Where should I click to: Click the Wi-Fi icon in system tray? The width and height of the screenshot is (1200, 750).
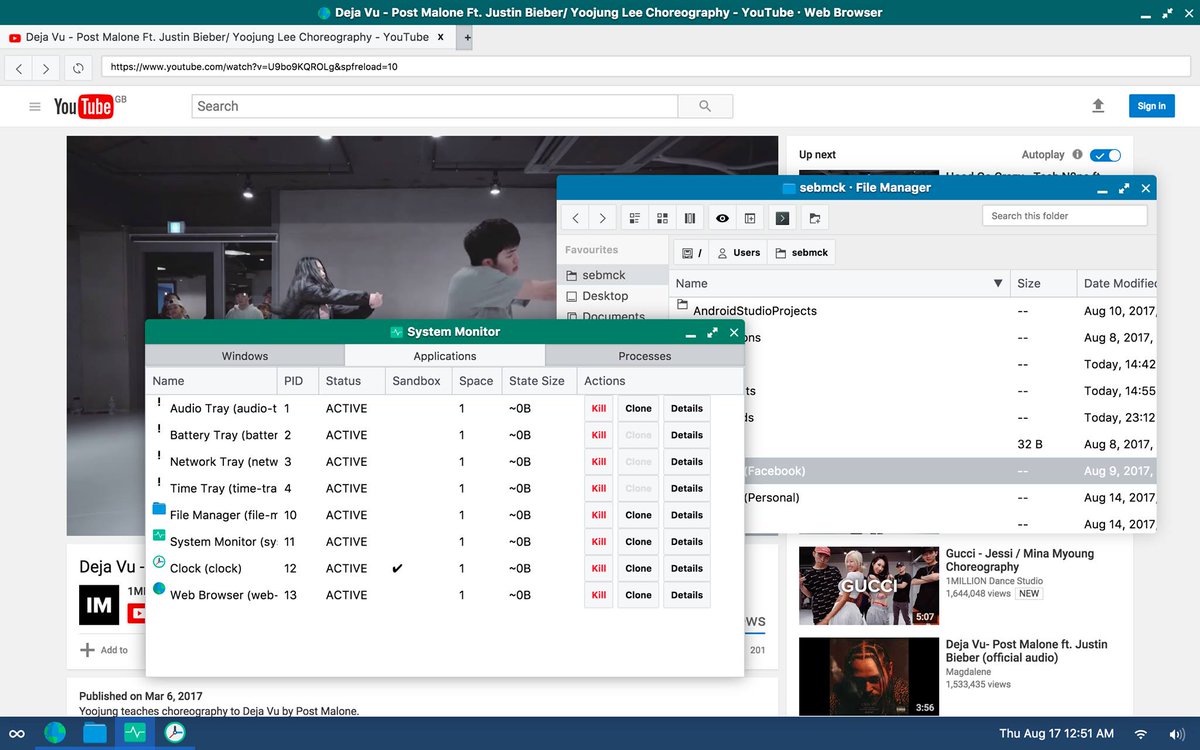tap(1140, 734)
